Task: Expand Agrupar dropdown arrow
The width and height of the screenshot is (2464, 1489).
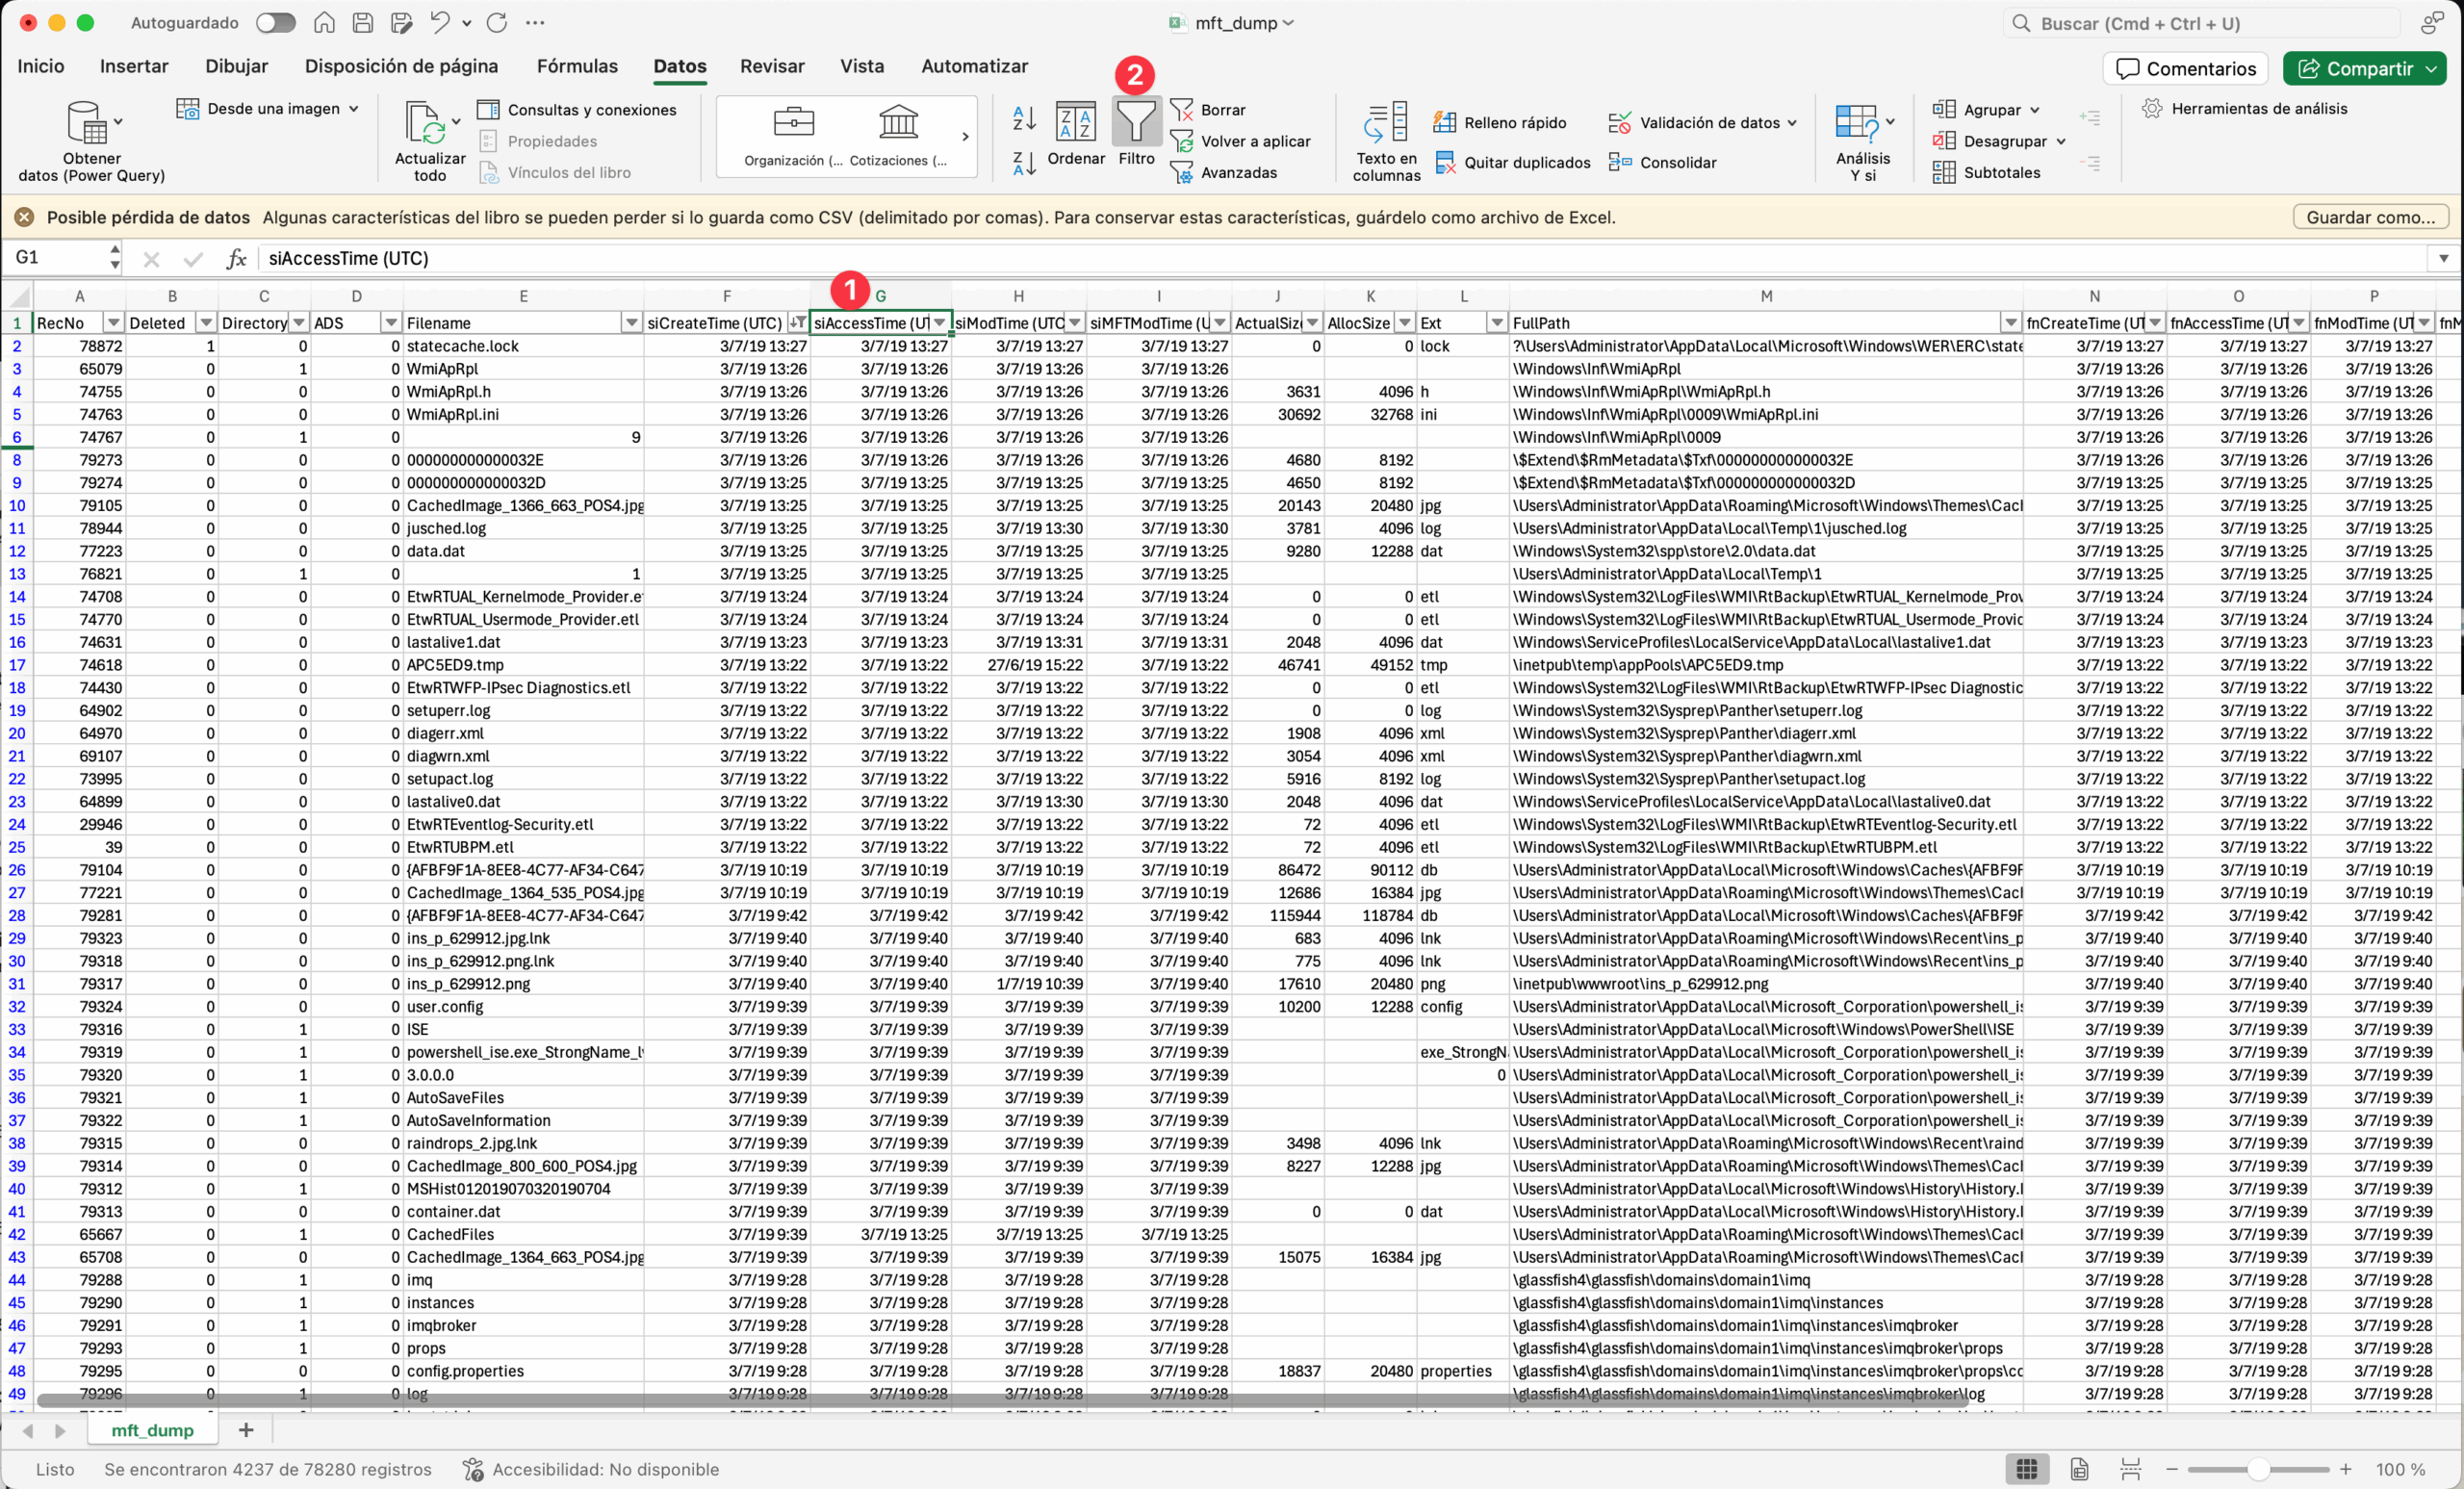Action: tap(2035, 110)
